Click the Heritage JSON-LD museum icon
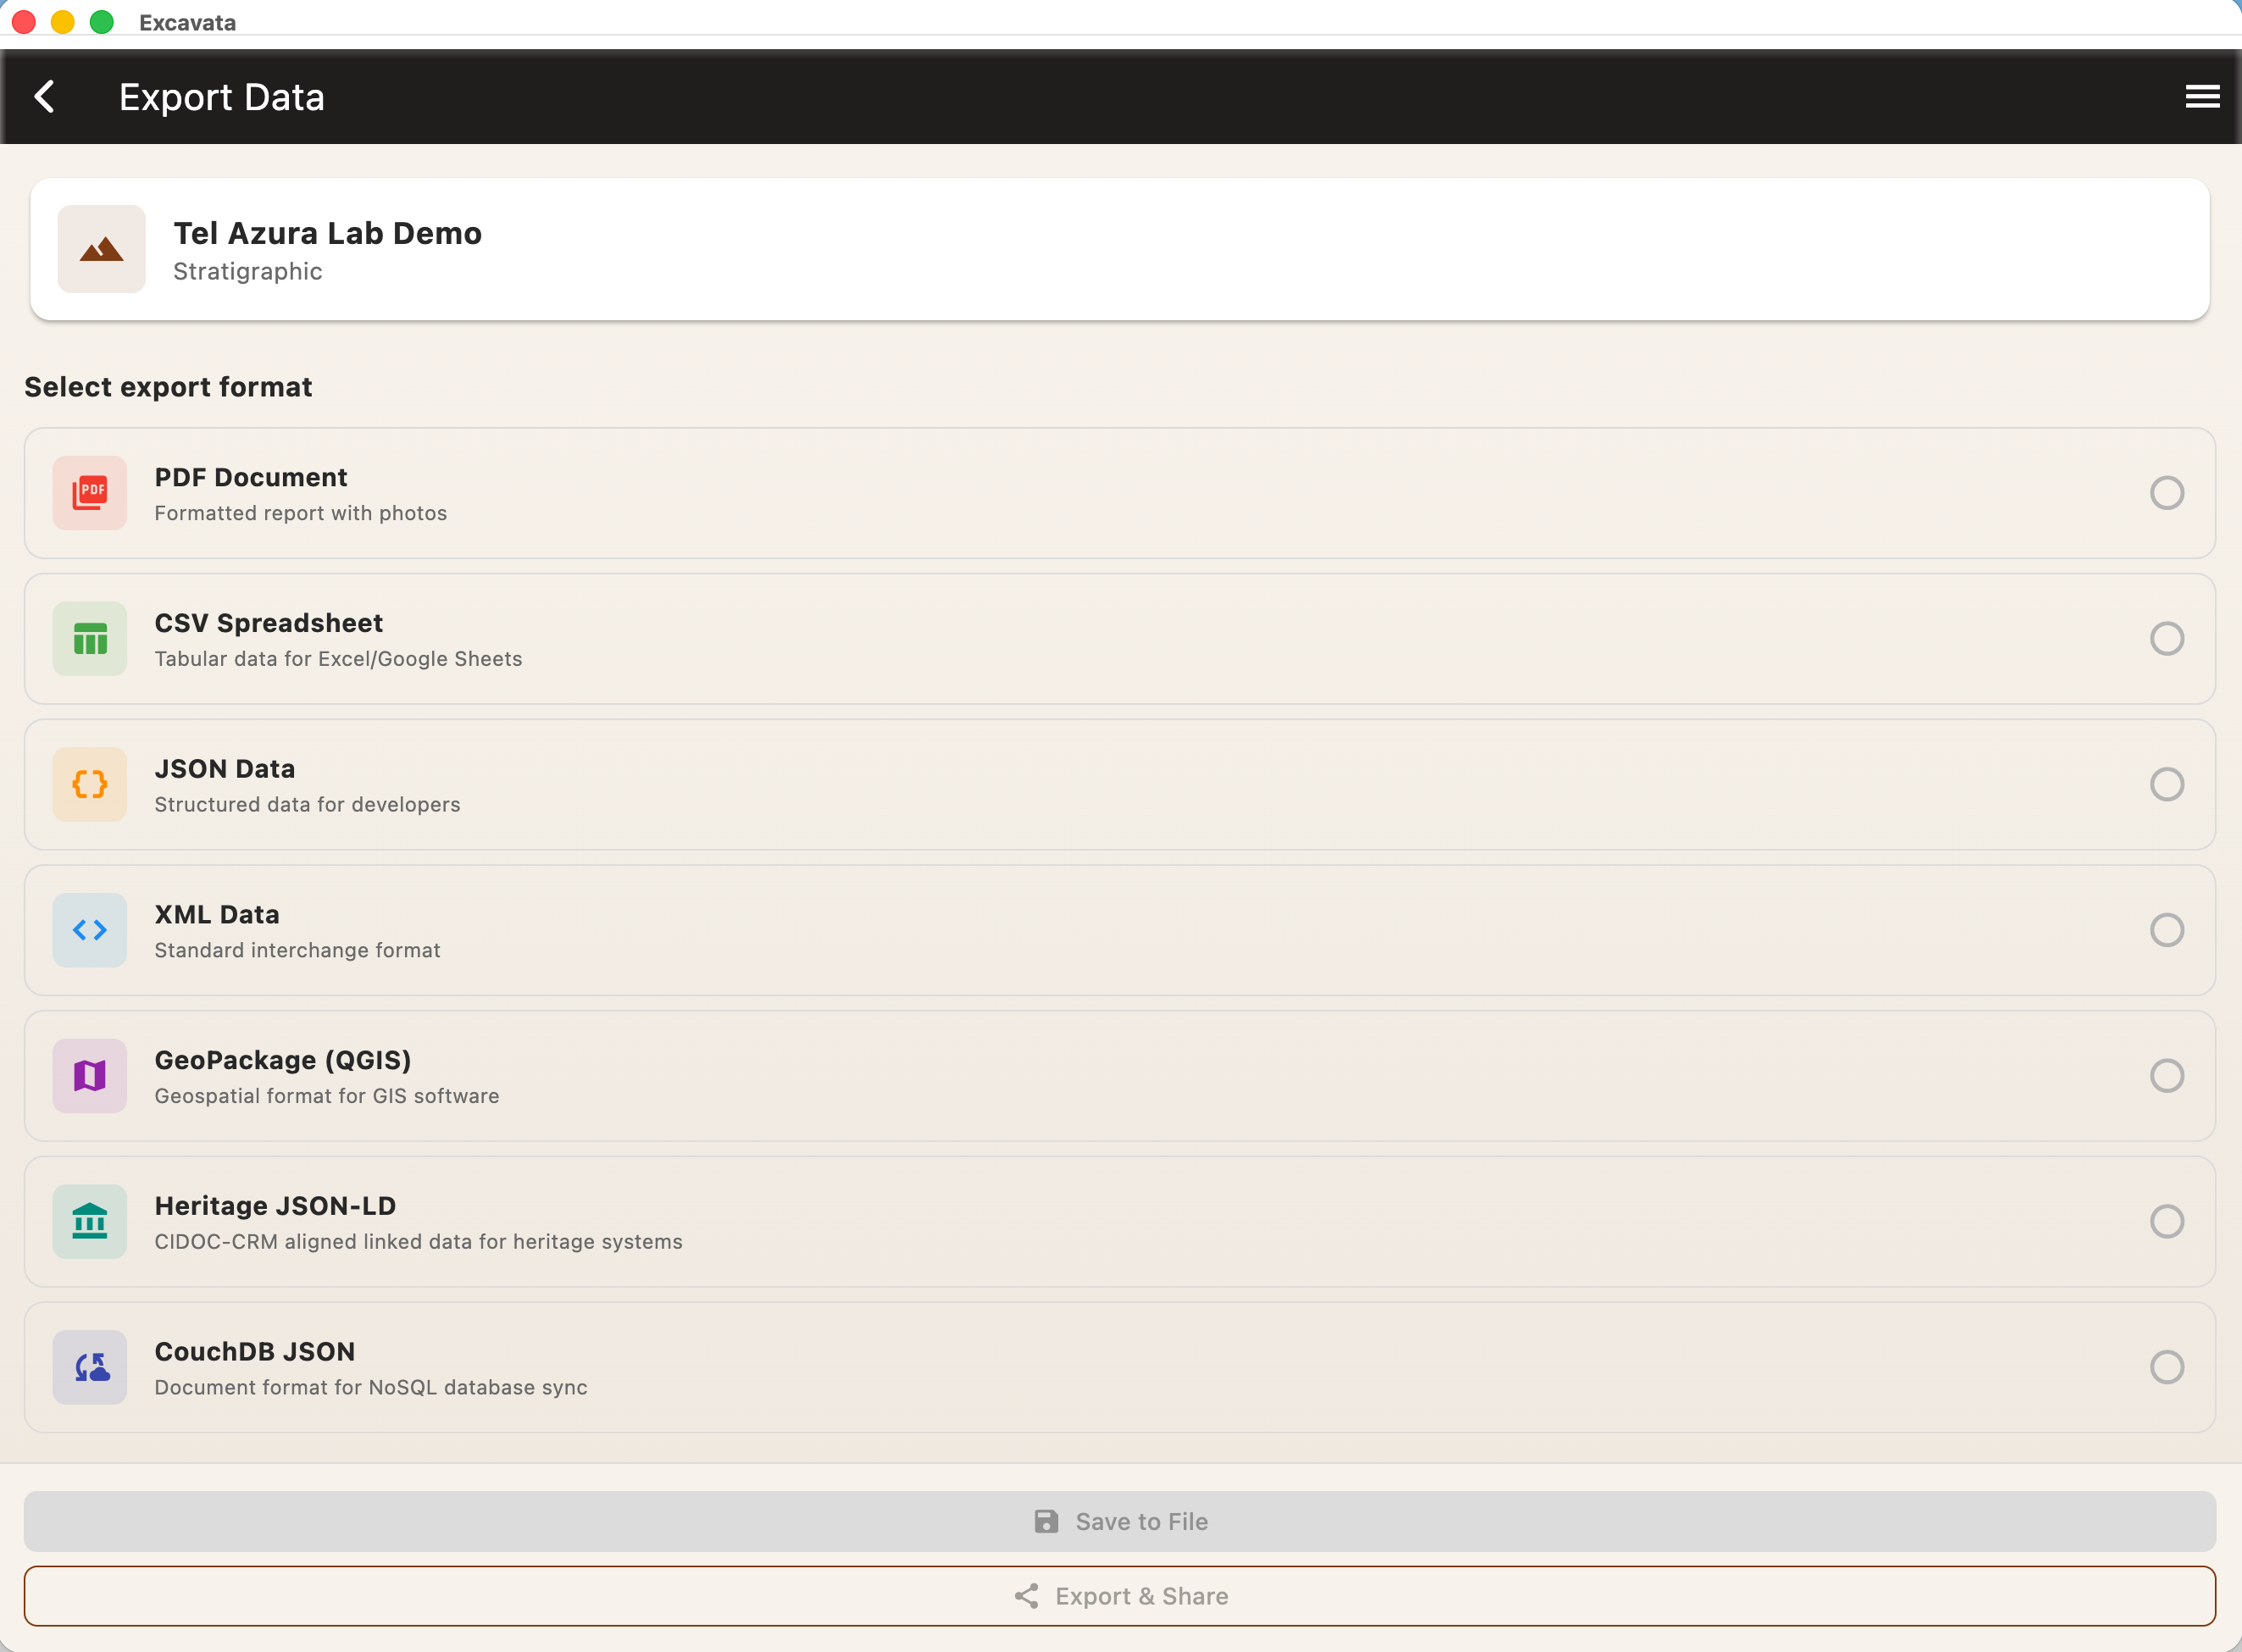 [x=90, y=1221]
